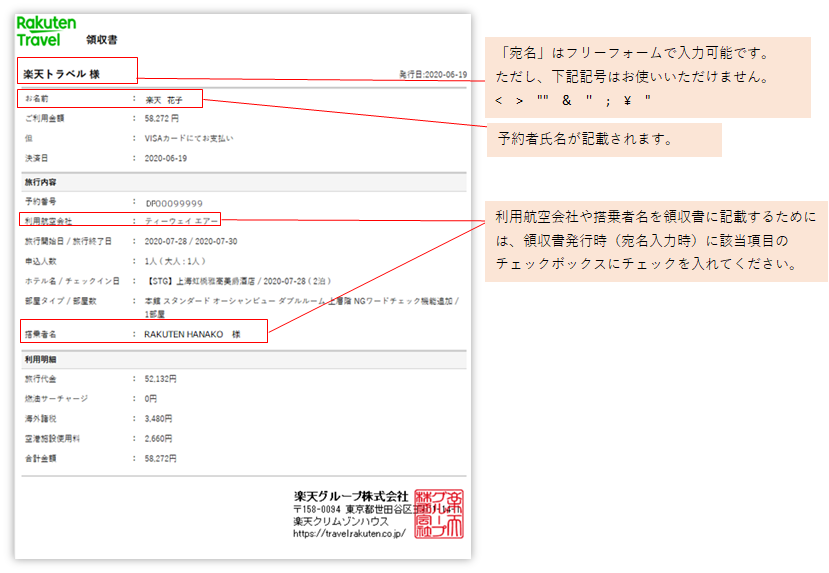Select total amount 58,272円 at bottom
Screen dimensions: 829x573
(x=161, y=458)
